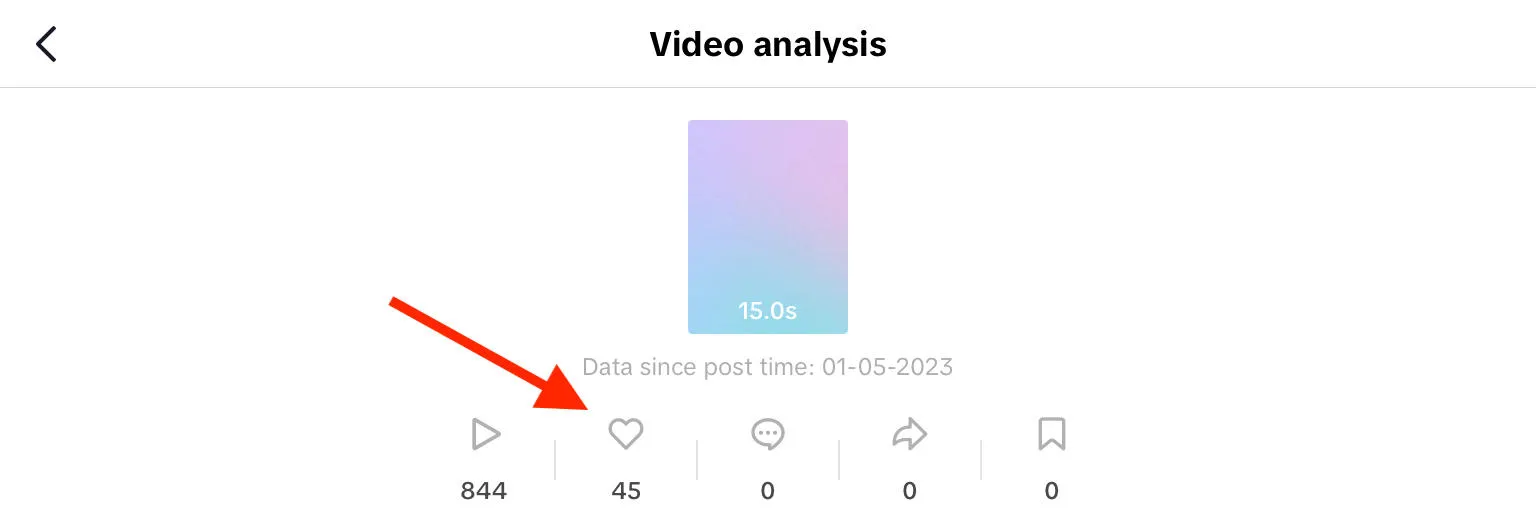The width and height of the screenshot is (1536, 528).
Task: Tap the bookmark saves icon
Action: point(1051,434)
